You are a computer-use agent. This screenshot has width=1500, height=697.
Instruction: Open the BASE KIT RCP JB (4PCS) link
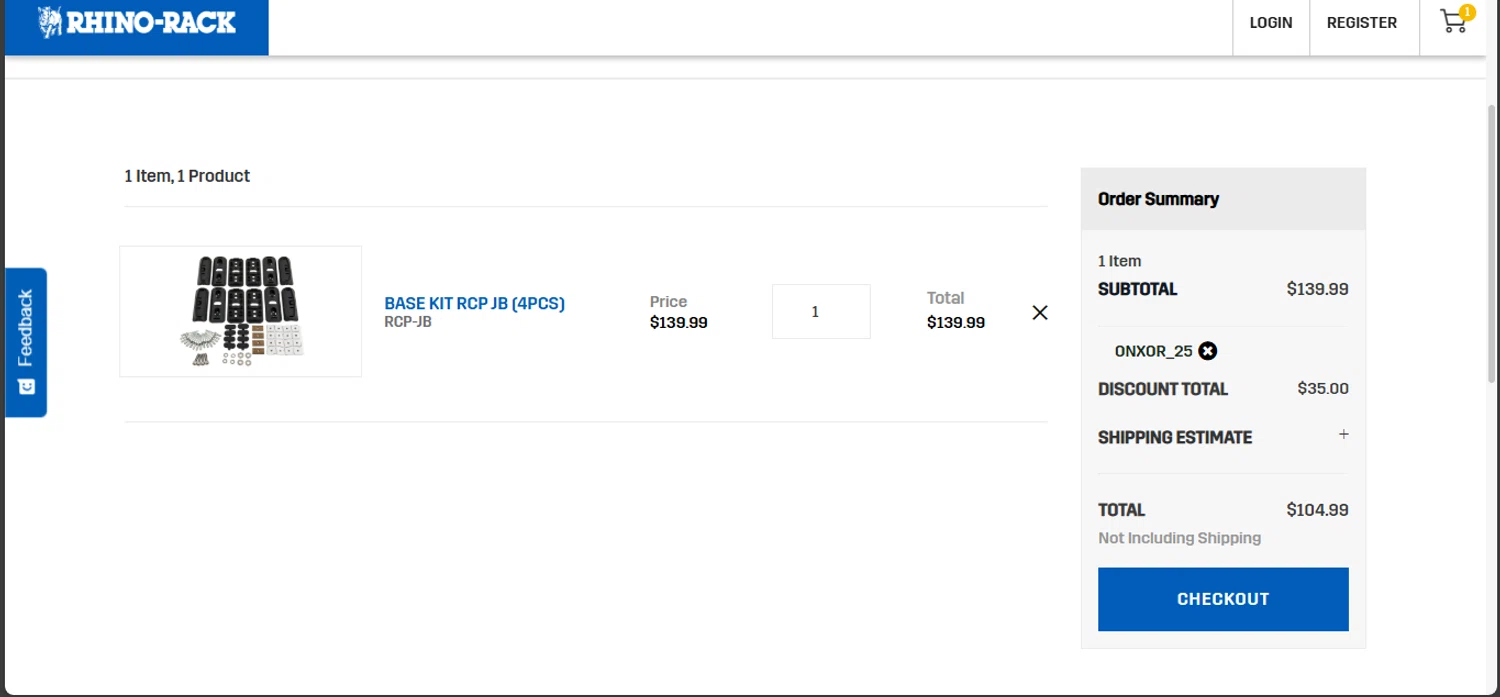(474, 303)
